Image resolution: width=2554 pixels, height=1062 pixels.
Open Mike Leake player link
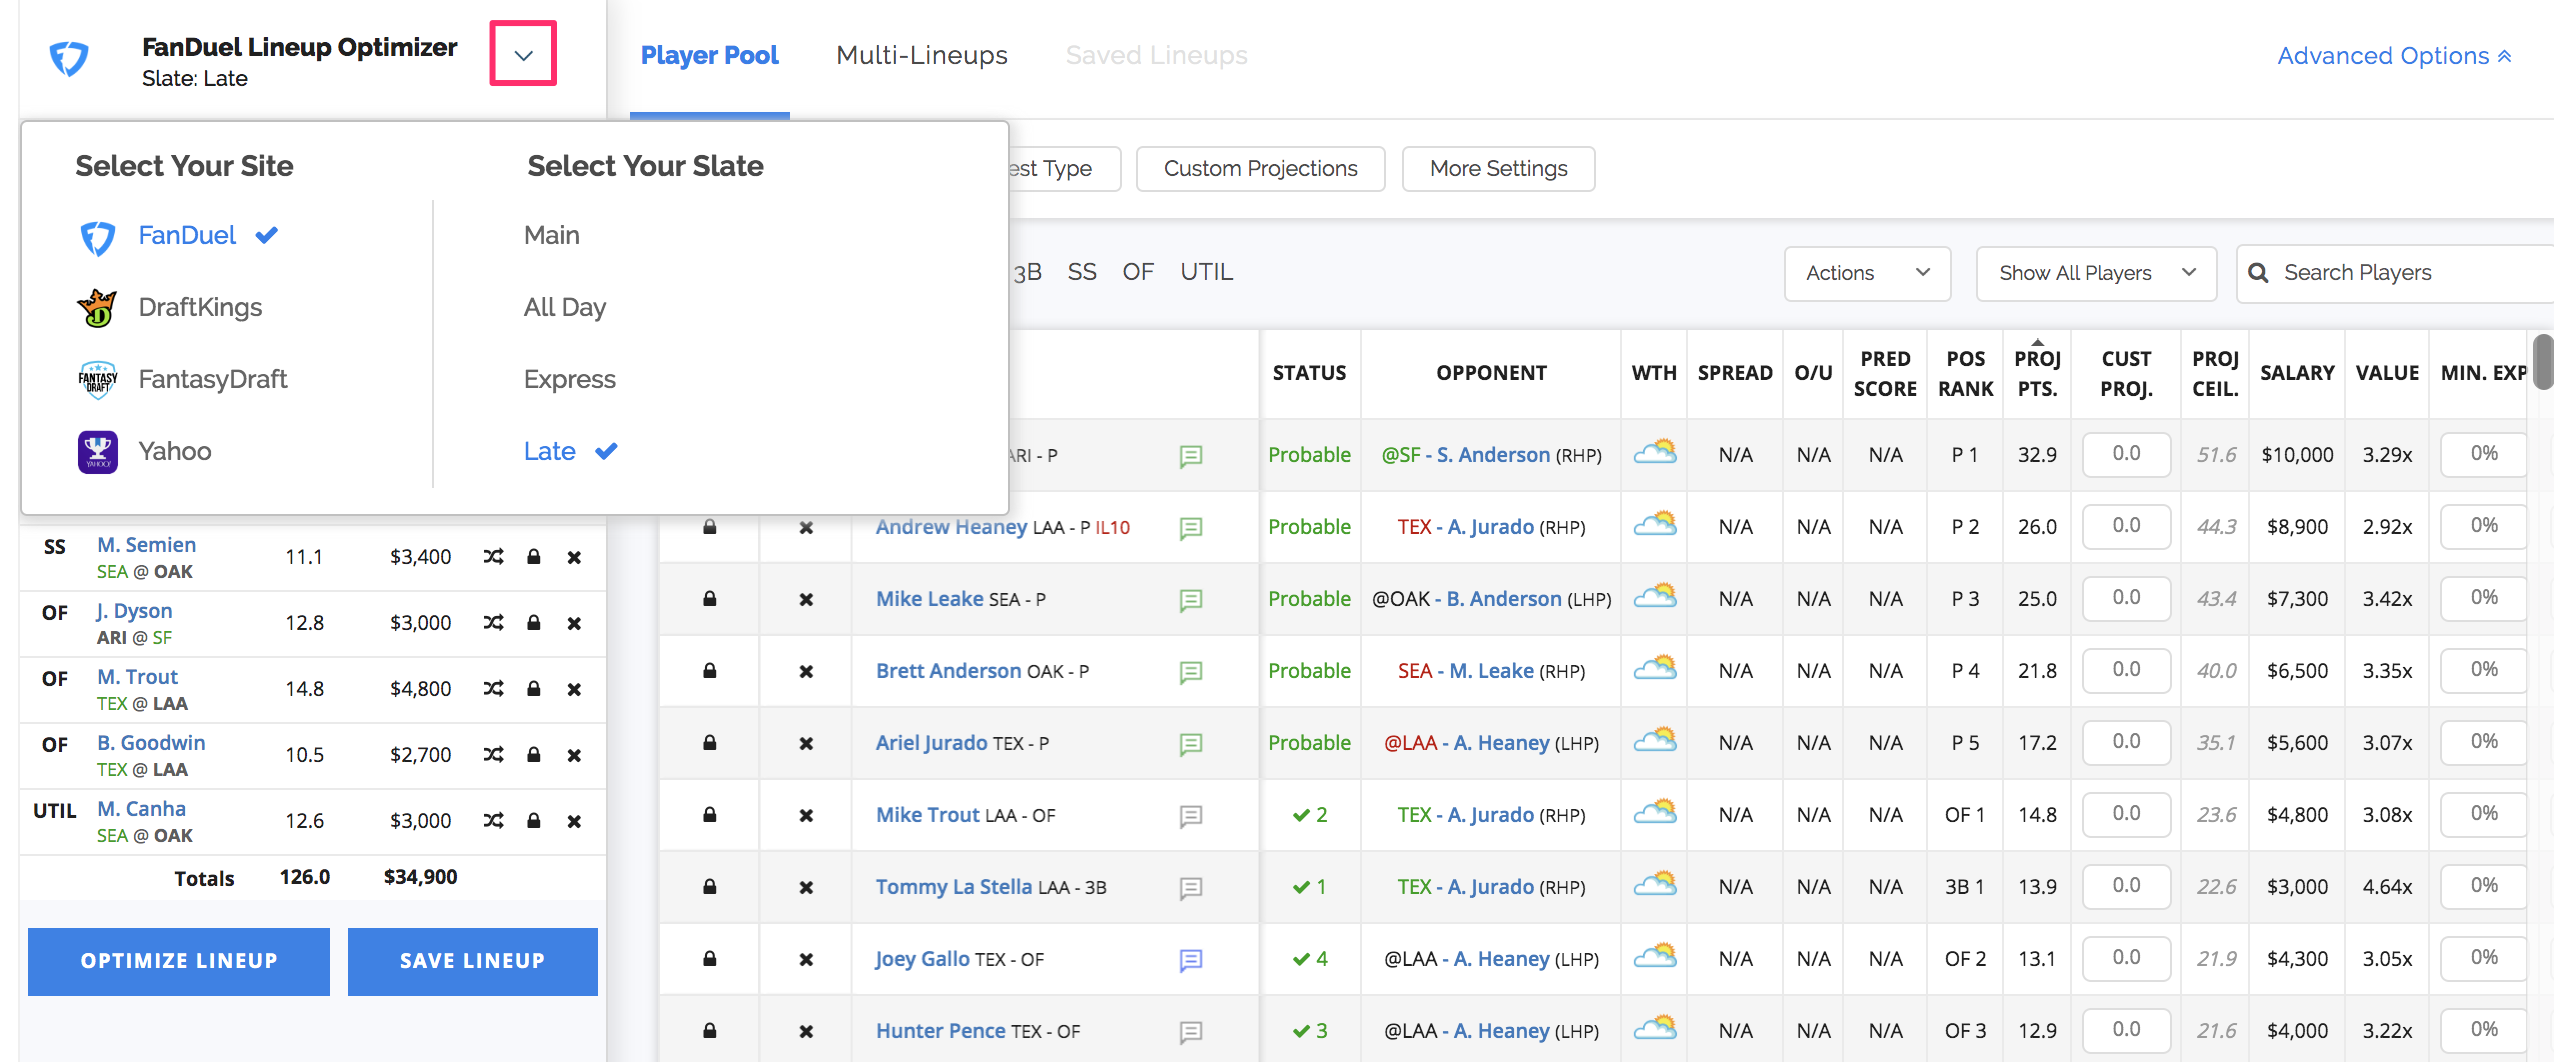pos(929,599)
